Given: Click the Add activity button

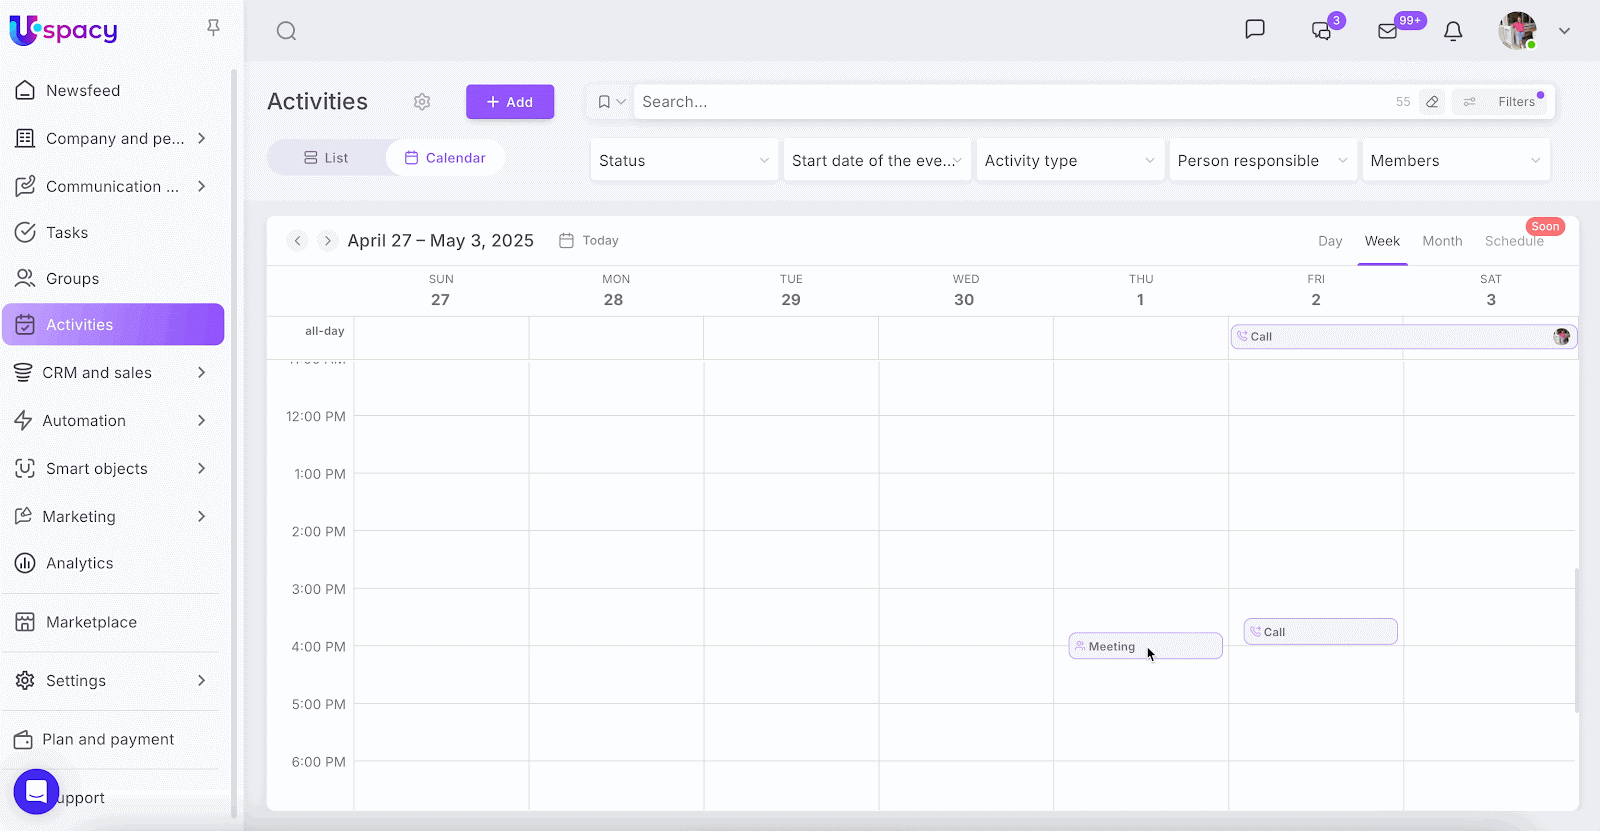Looking at the screenshot, I should click(510, 102).
